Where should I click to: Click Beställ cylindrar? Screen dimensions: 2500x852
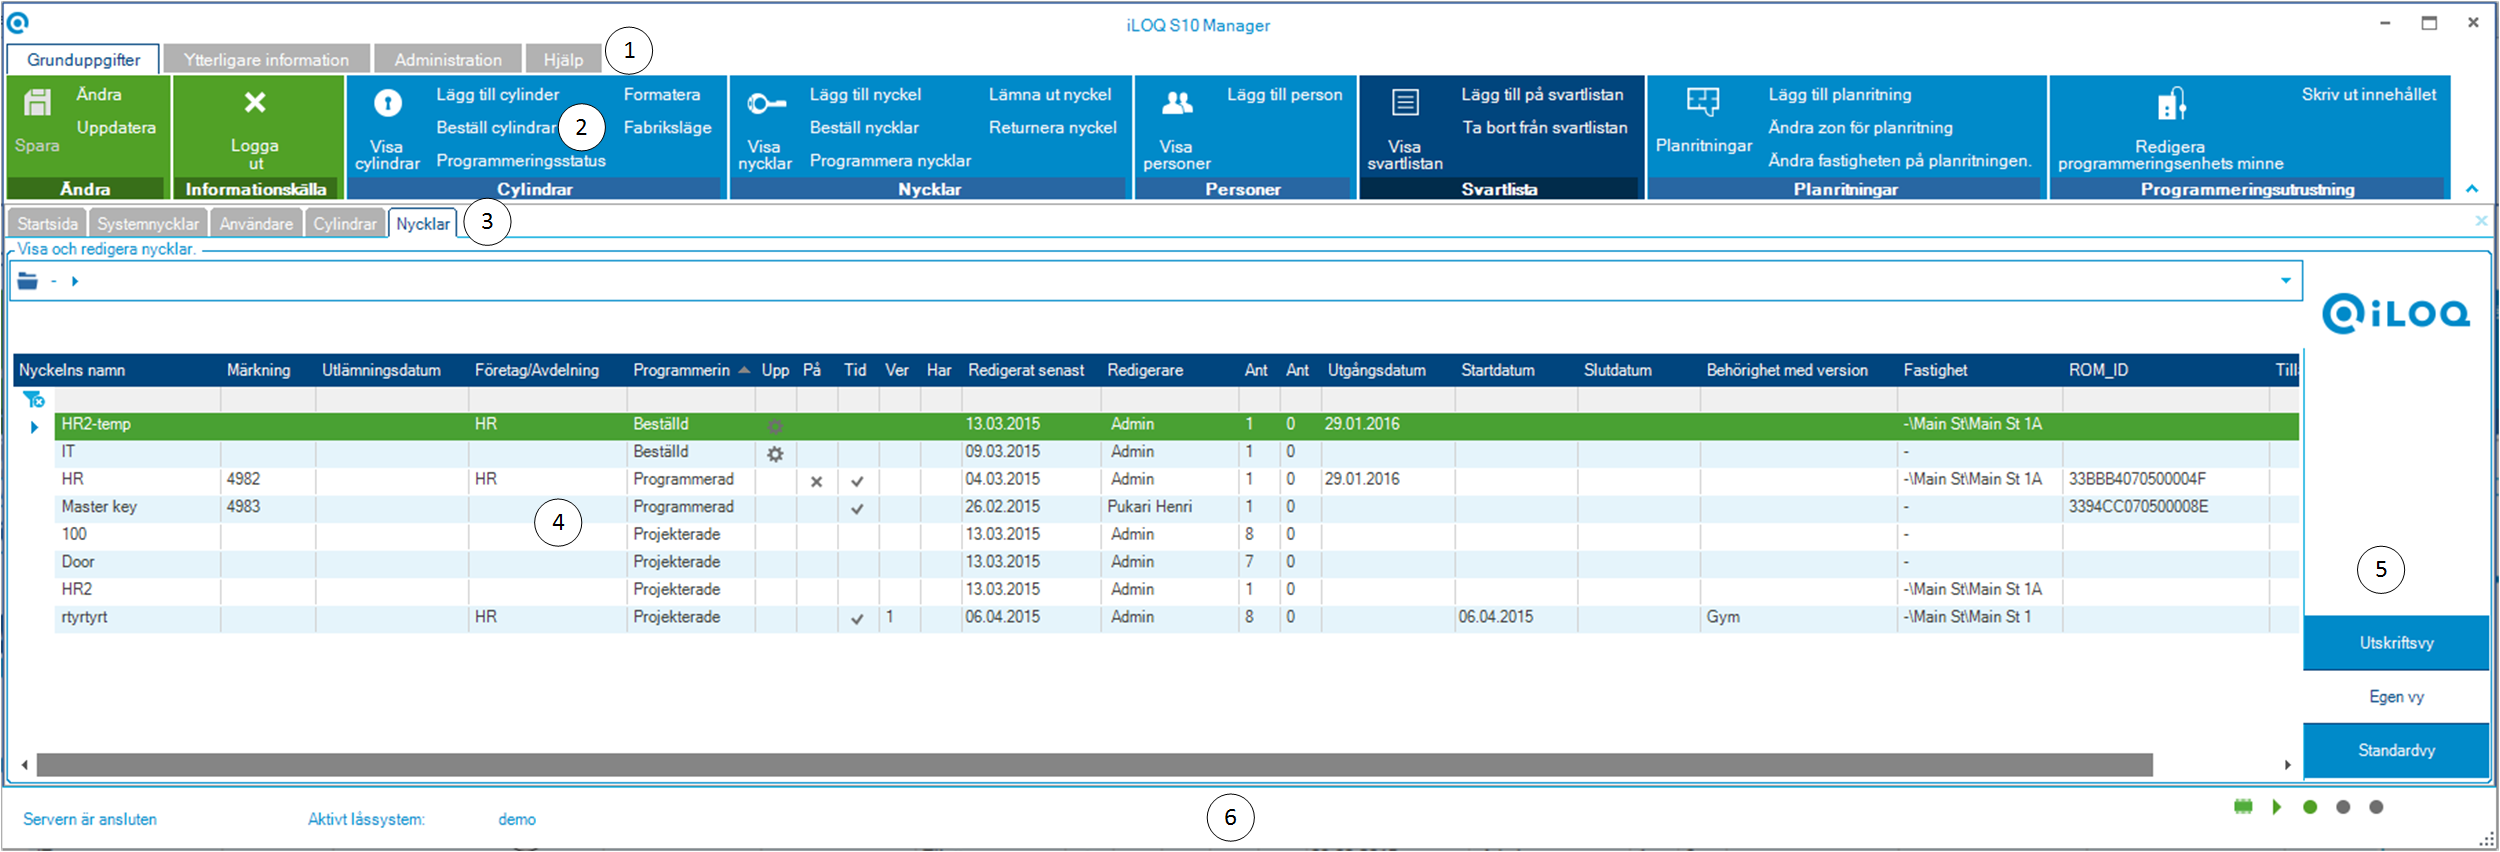(496, 127)
